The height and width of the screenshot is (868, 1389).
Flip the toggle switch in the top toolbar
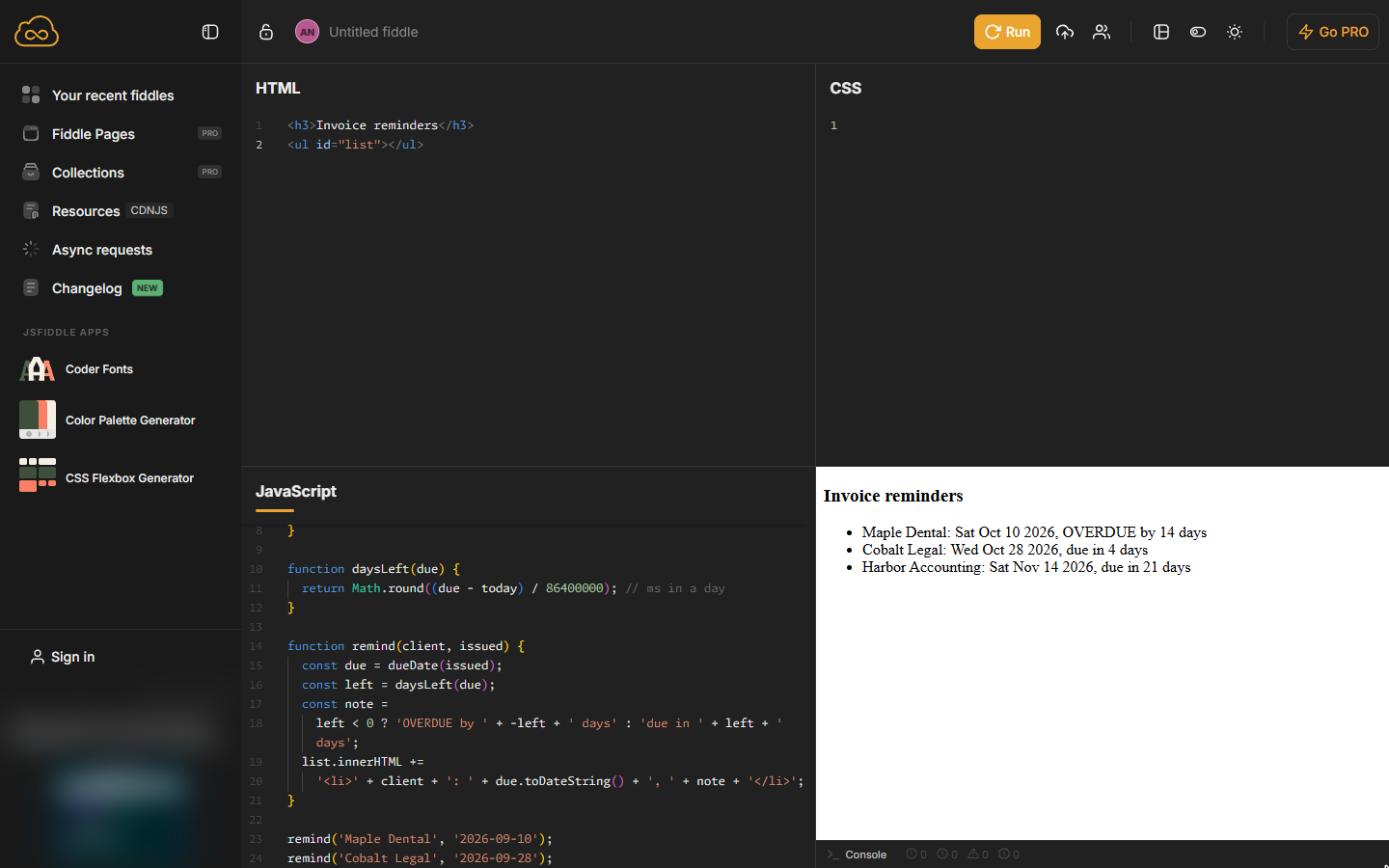click(1198, 32)
